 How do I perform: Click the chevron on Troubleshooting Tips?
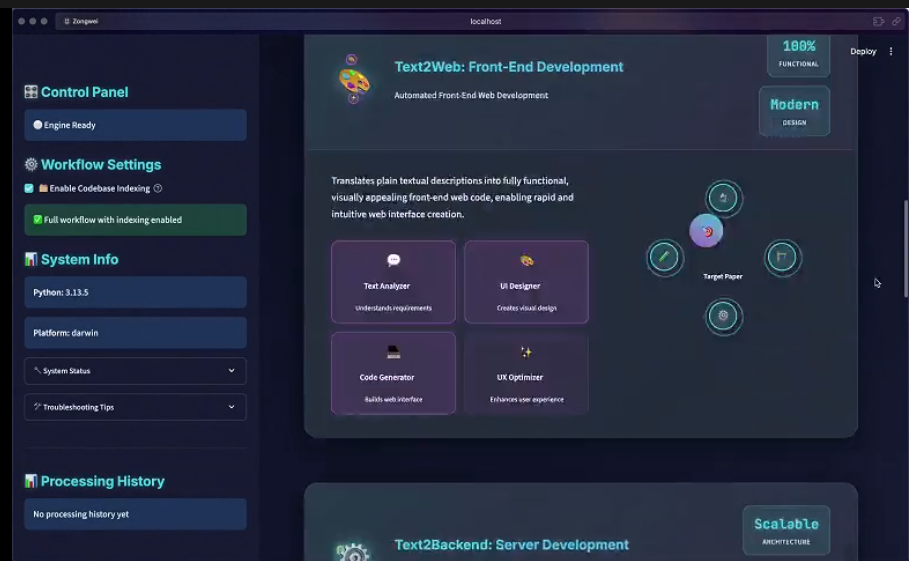click(231, 407)
